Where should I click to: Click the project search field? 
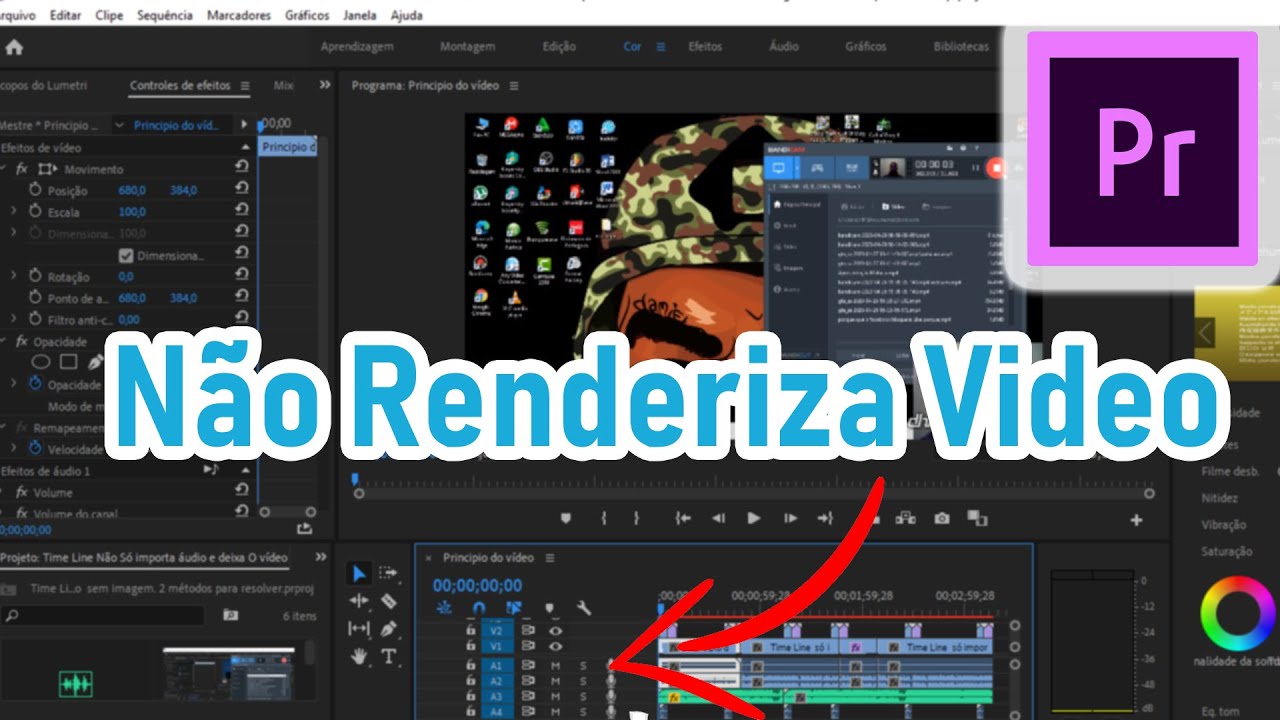pyautogui.click(x=103, y=615)
